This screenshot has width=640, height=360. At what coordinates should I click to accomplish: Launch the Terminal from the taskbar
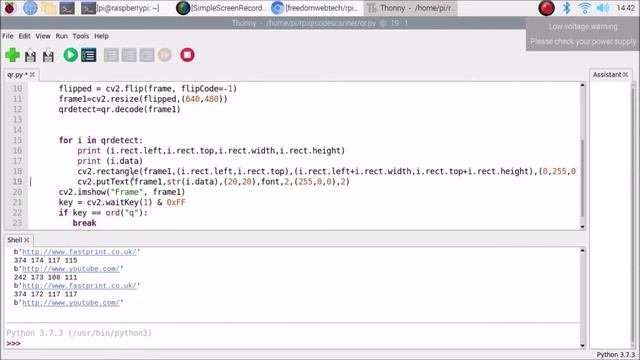67,8
